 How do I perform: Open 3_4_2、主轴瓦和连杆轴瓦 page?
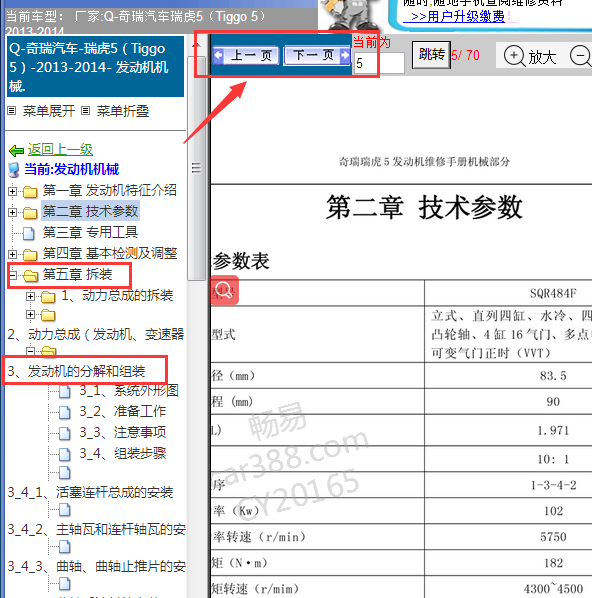point(97,529)
